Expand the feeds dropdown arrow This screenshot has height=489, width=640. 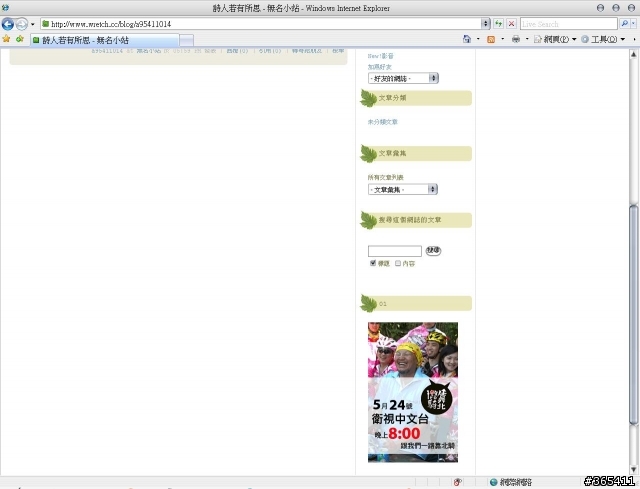tap(502, 39)
